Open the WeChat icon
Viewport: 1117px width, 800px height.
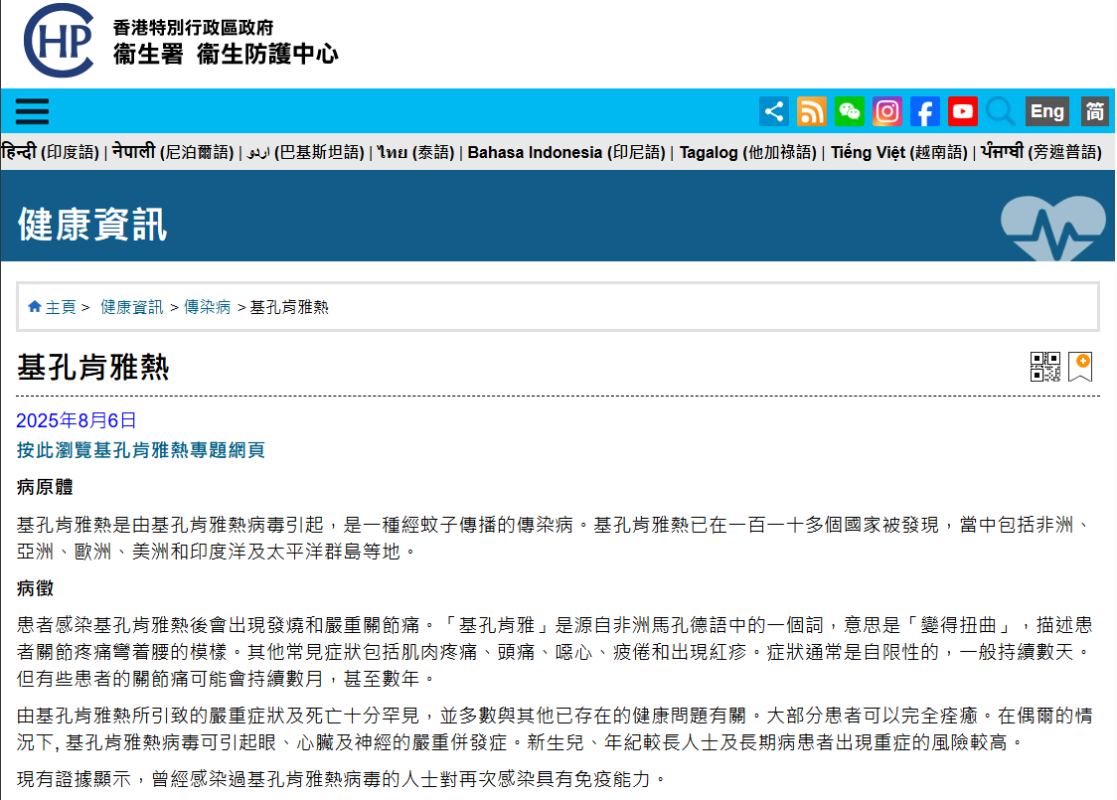tap(849, 111)
